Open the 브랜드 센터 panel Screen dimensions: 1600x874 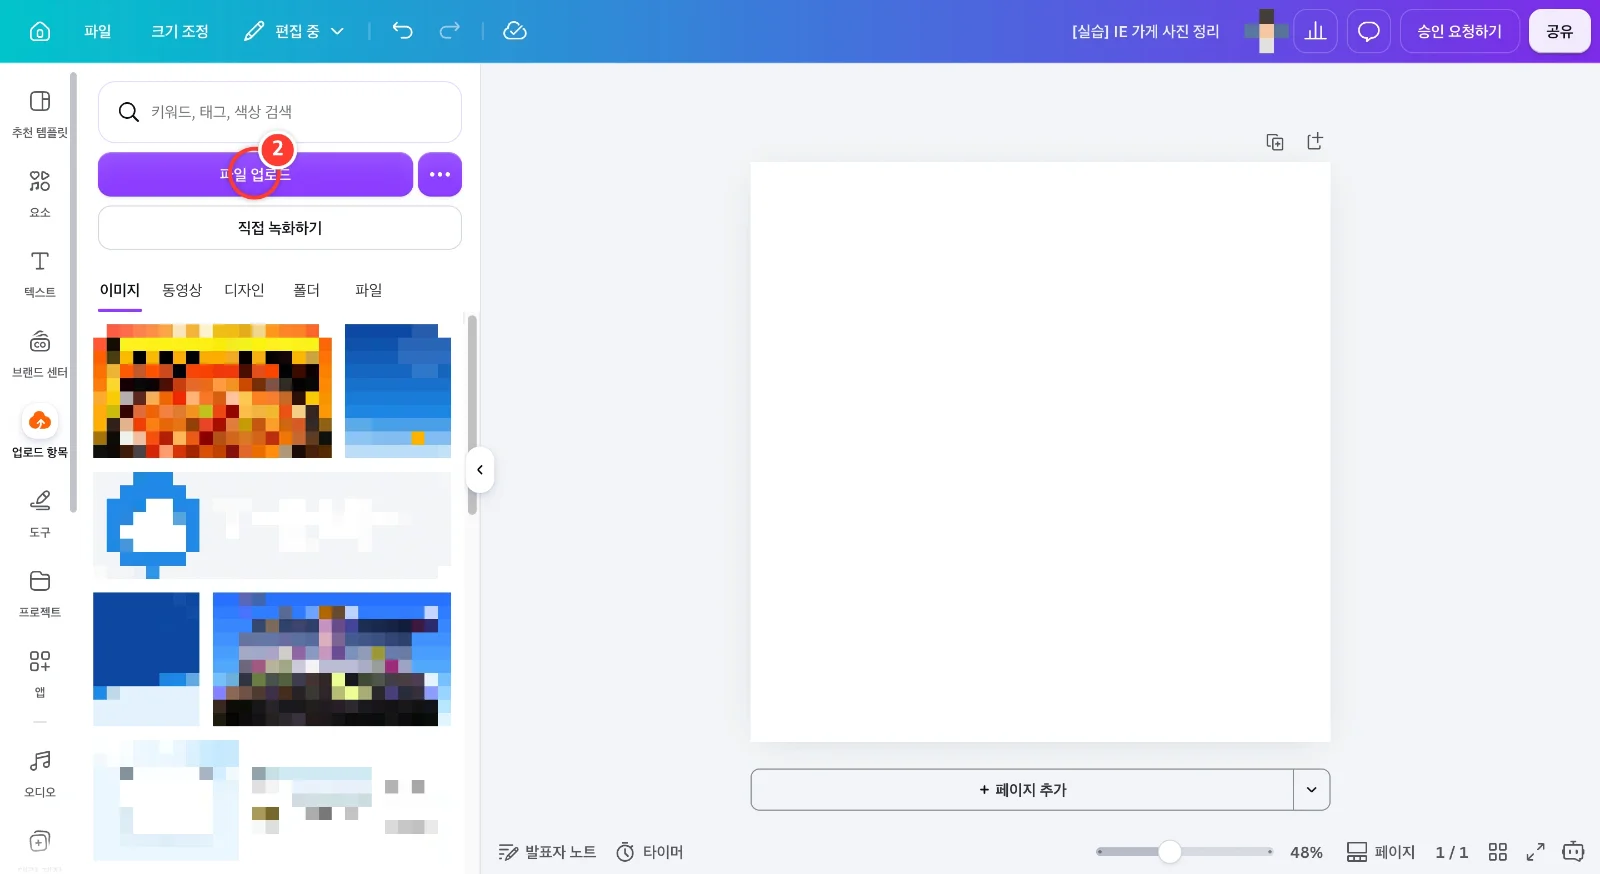click(40, 354)
